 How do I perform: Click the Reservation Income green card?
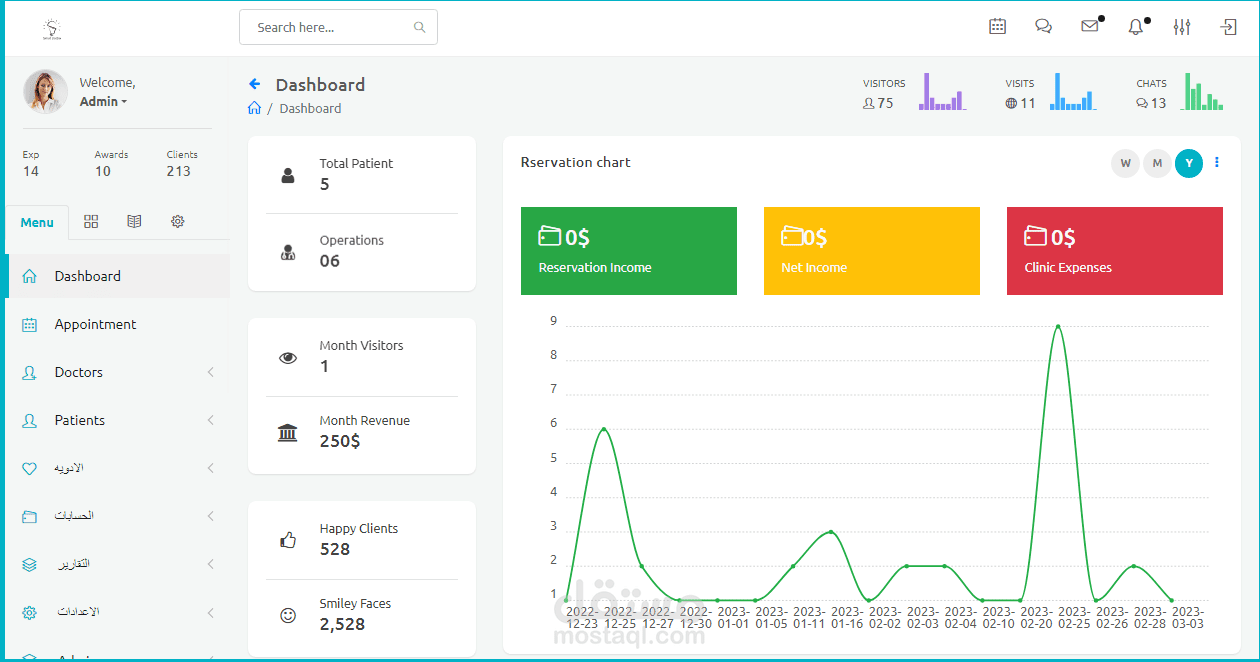(629, 251)
